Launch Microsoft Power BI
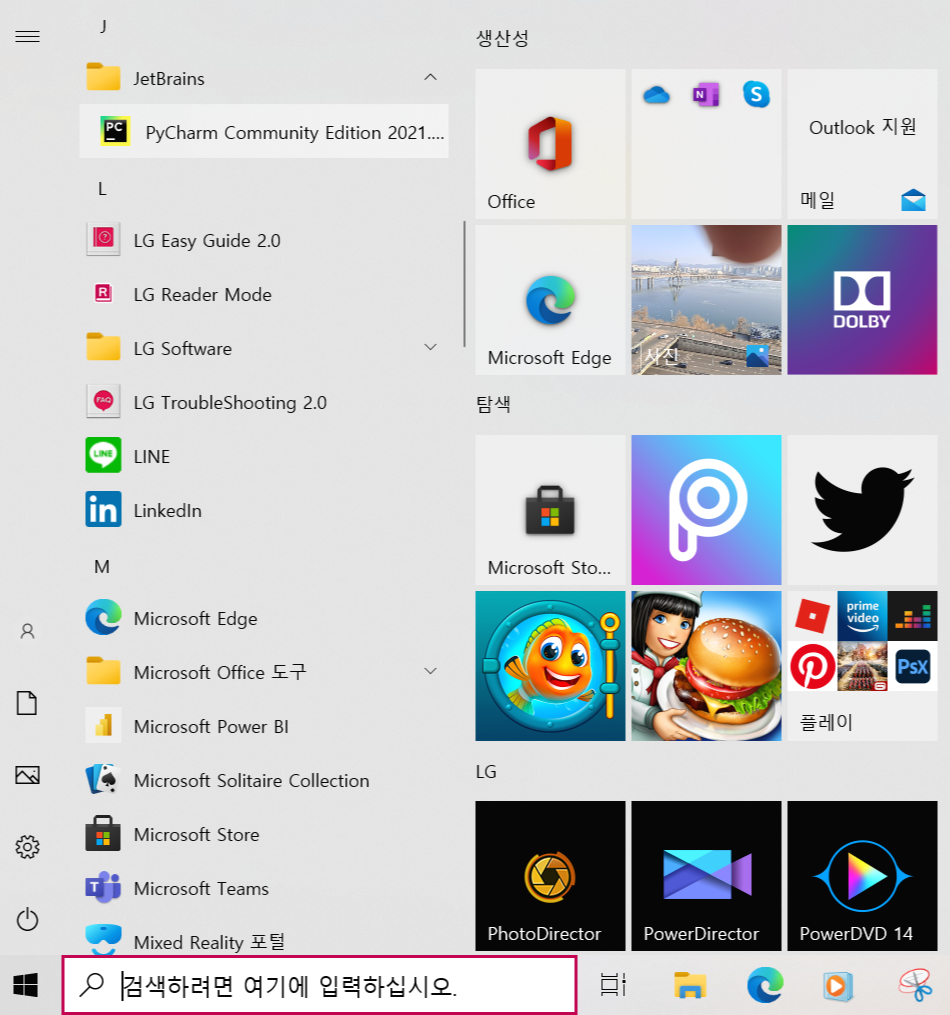950x1015 pixels. (x=264, y=726)
